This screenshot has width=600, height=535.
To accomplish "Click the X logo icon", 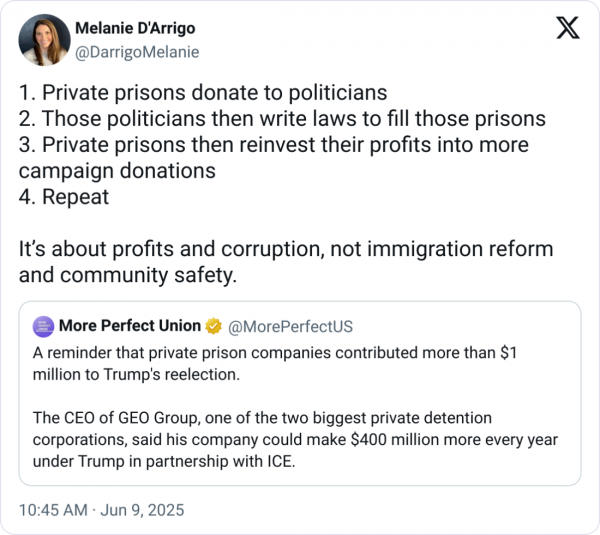I will [x=568, y=28].
